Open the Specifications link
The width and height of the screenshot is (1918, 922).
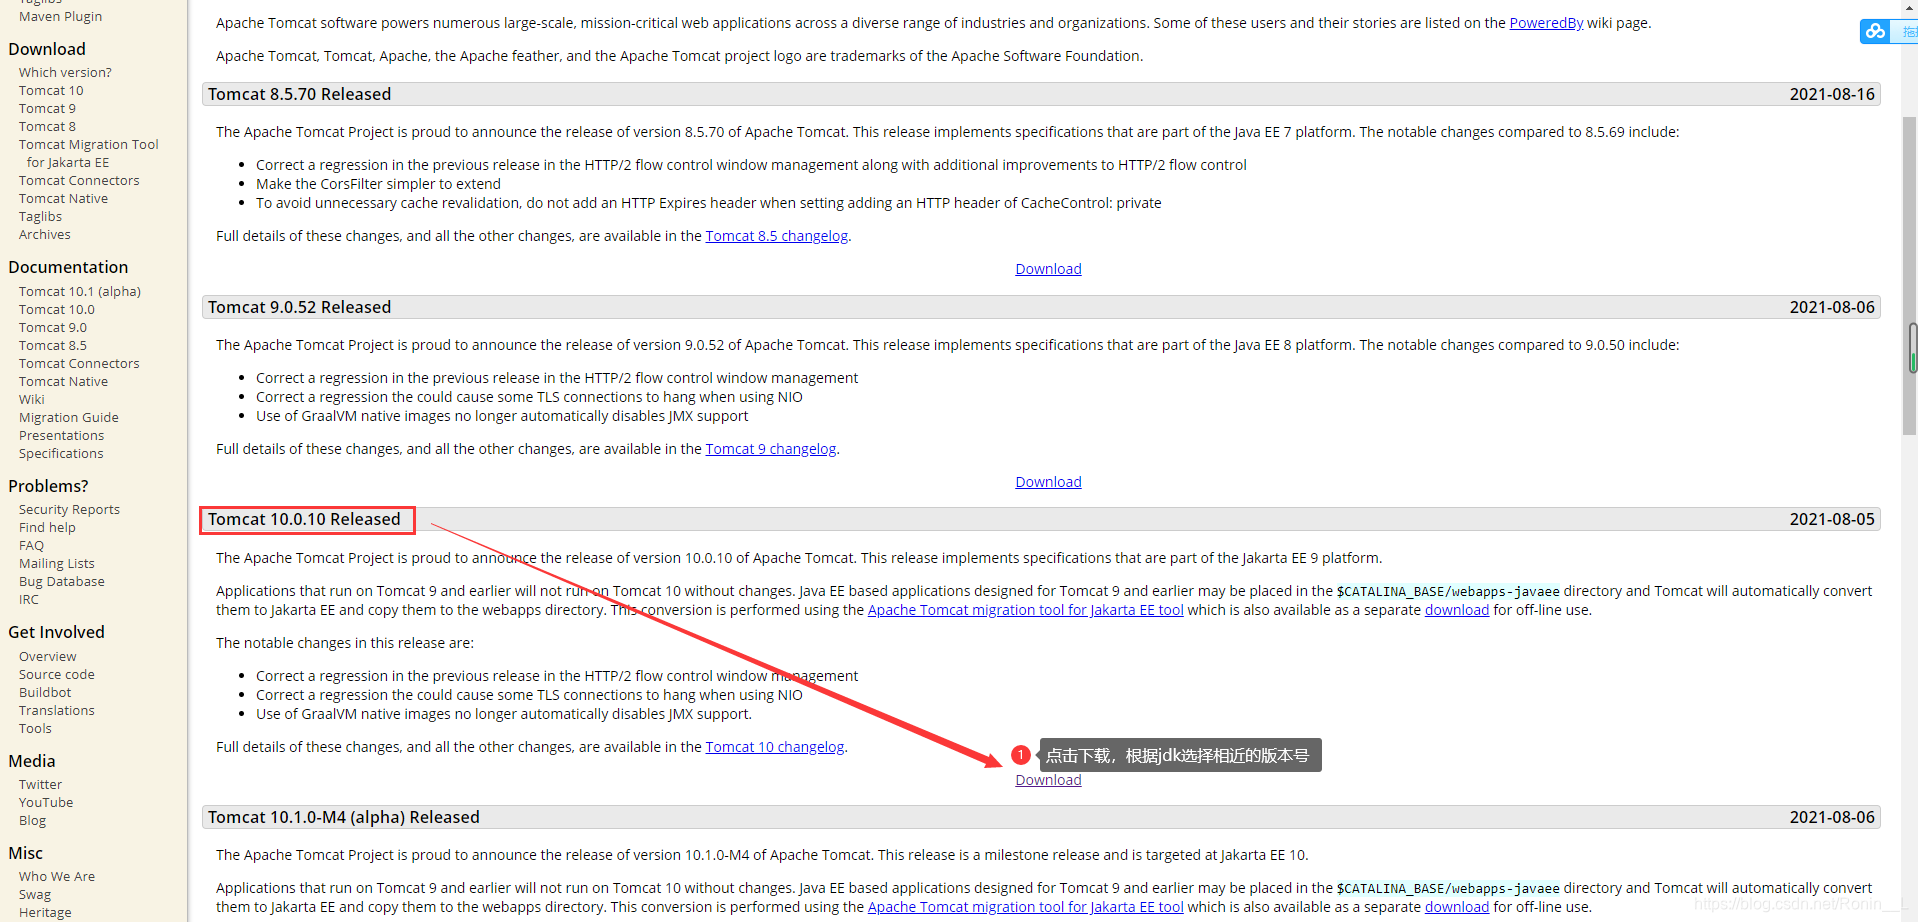(61, 453)
